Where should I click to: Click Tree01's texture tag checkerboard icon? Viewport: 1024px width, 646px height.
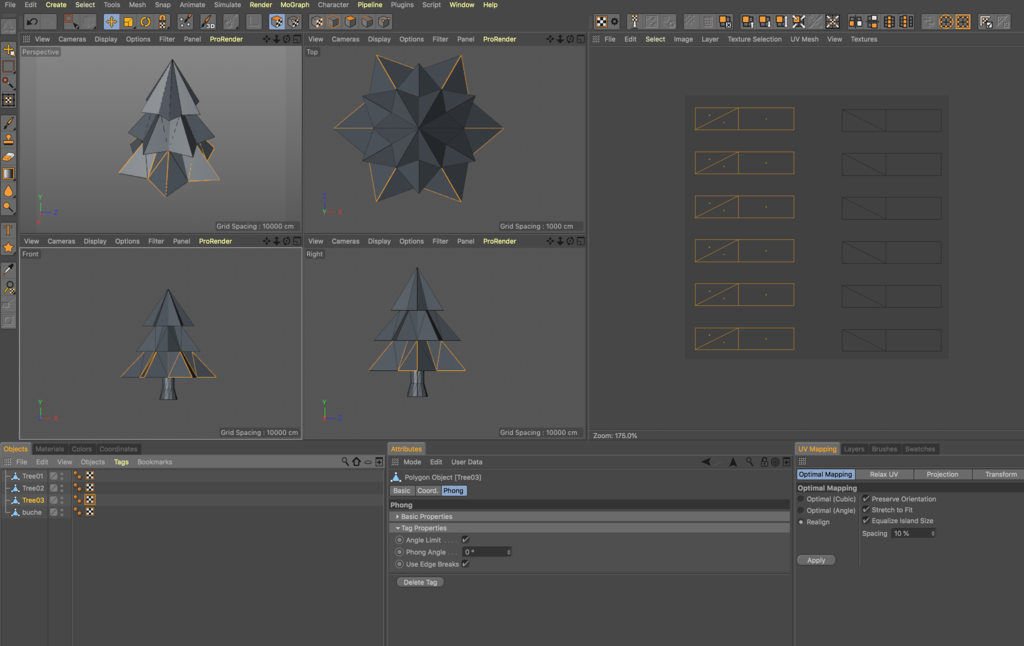click(x=90, y=476)
